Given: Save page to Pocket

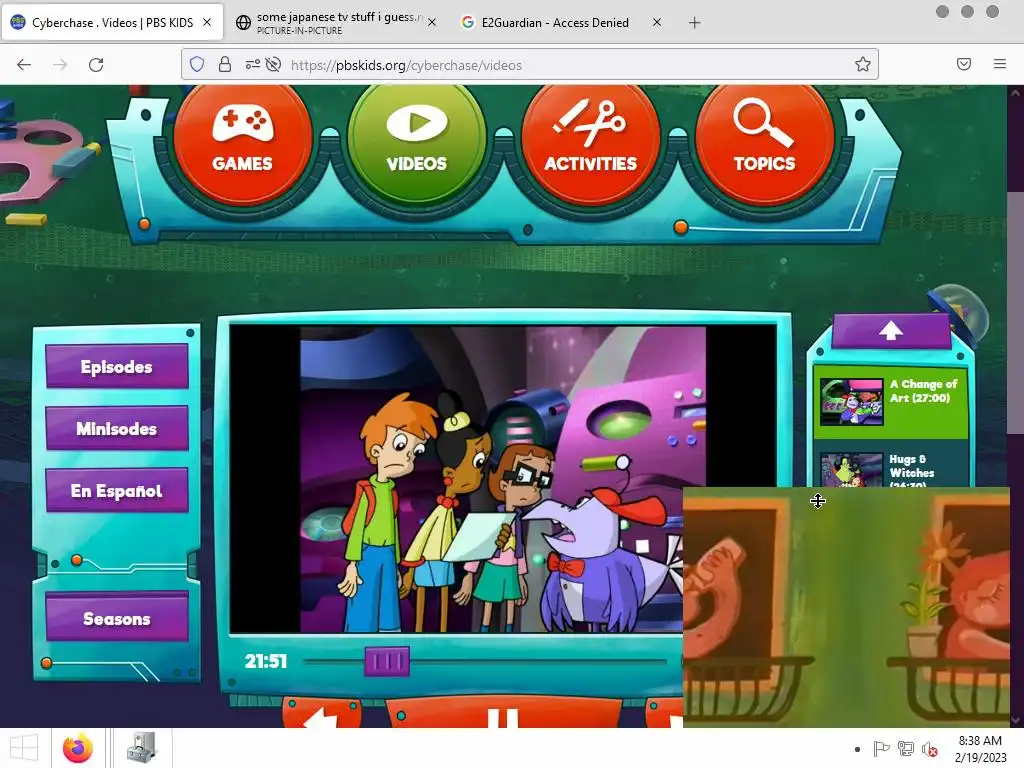Looking at the screenshot, I should pos(964,64).
